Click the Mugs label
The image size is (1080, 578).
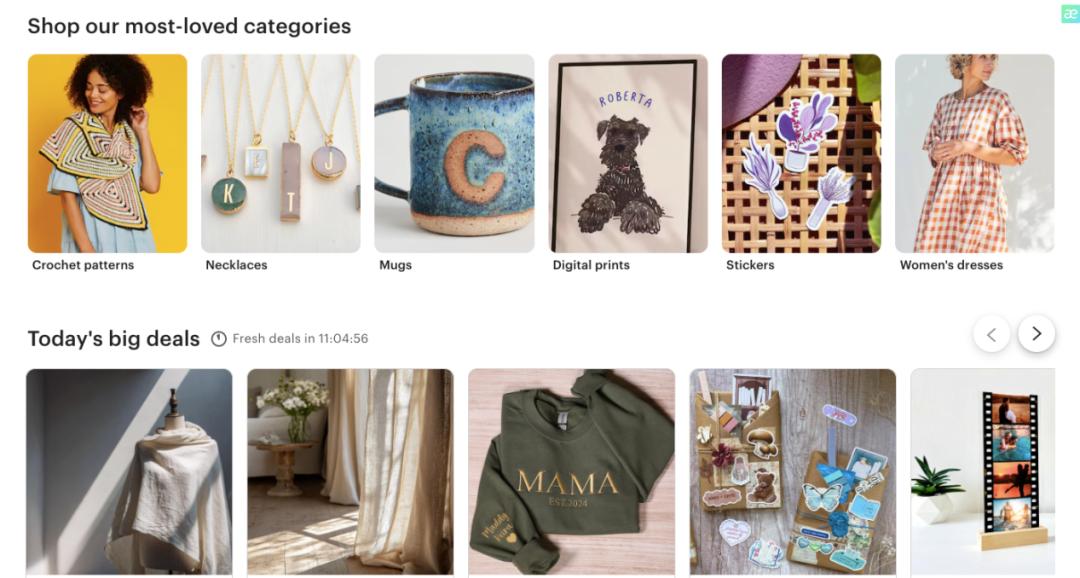(395, 265)
